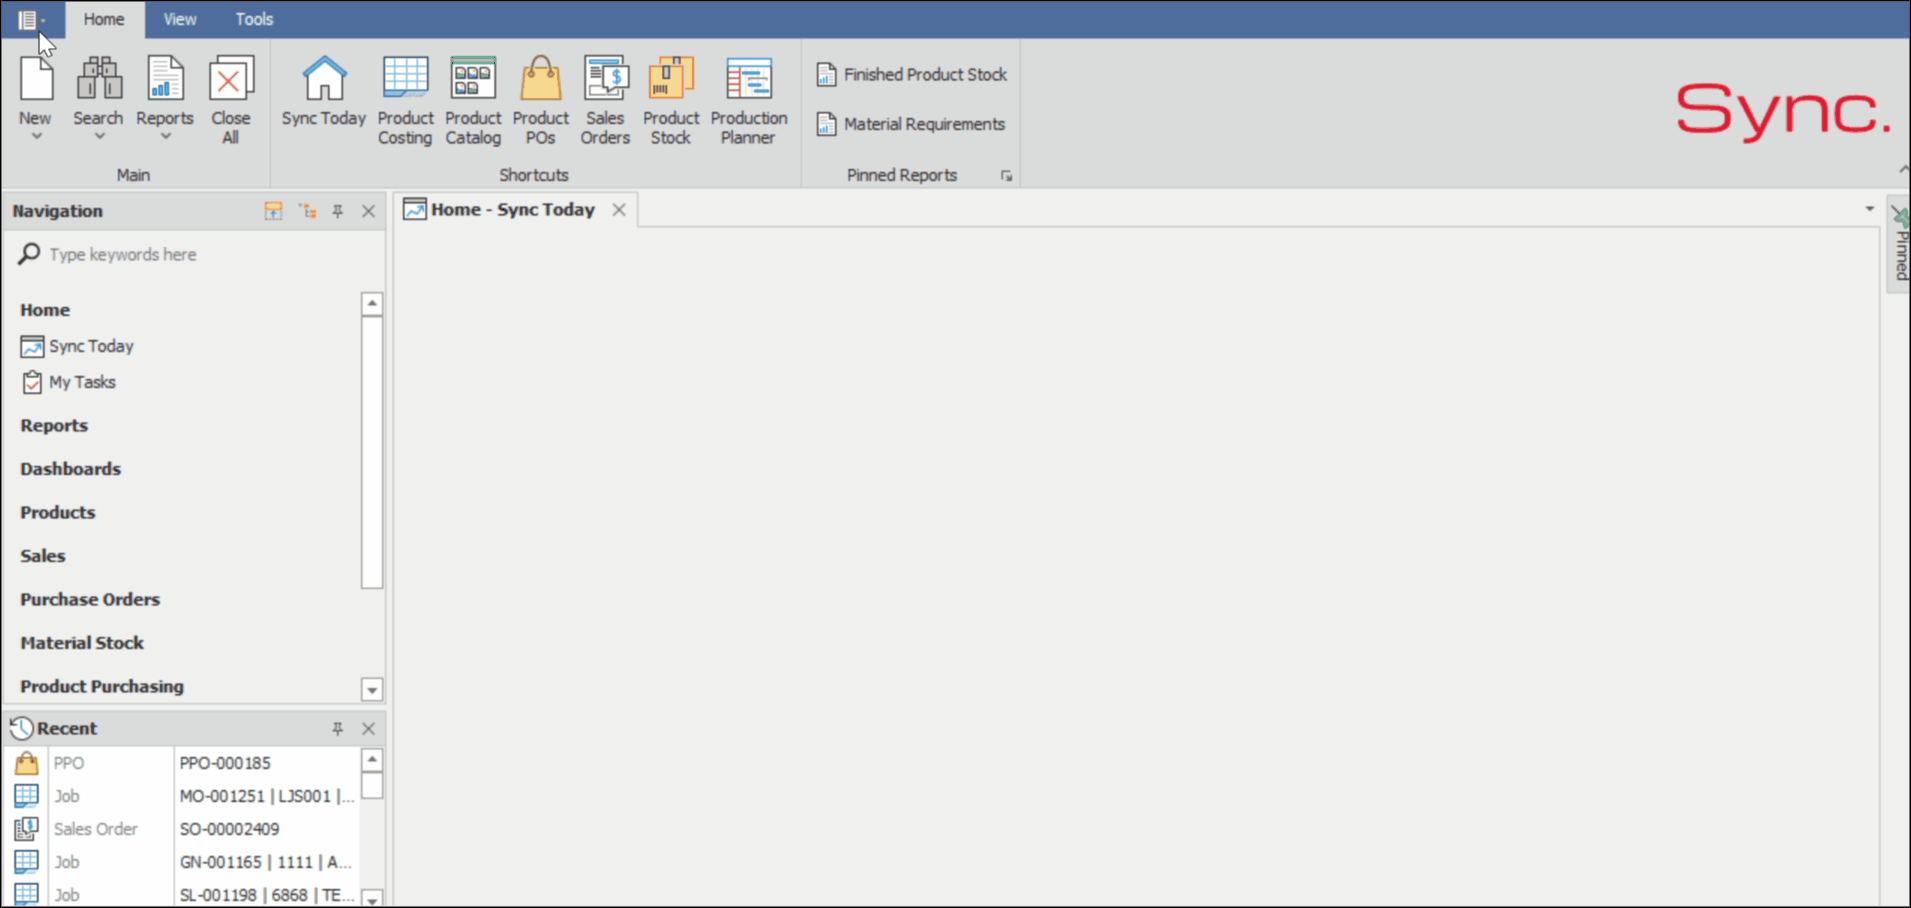1911x908 pixels.
Task: Click Close All in the ribbon
Action: (231, 100)
